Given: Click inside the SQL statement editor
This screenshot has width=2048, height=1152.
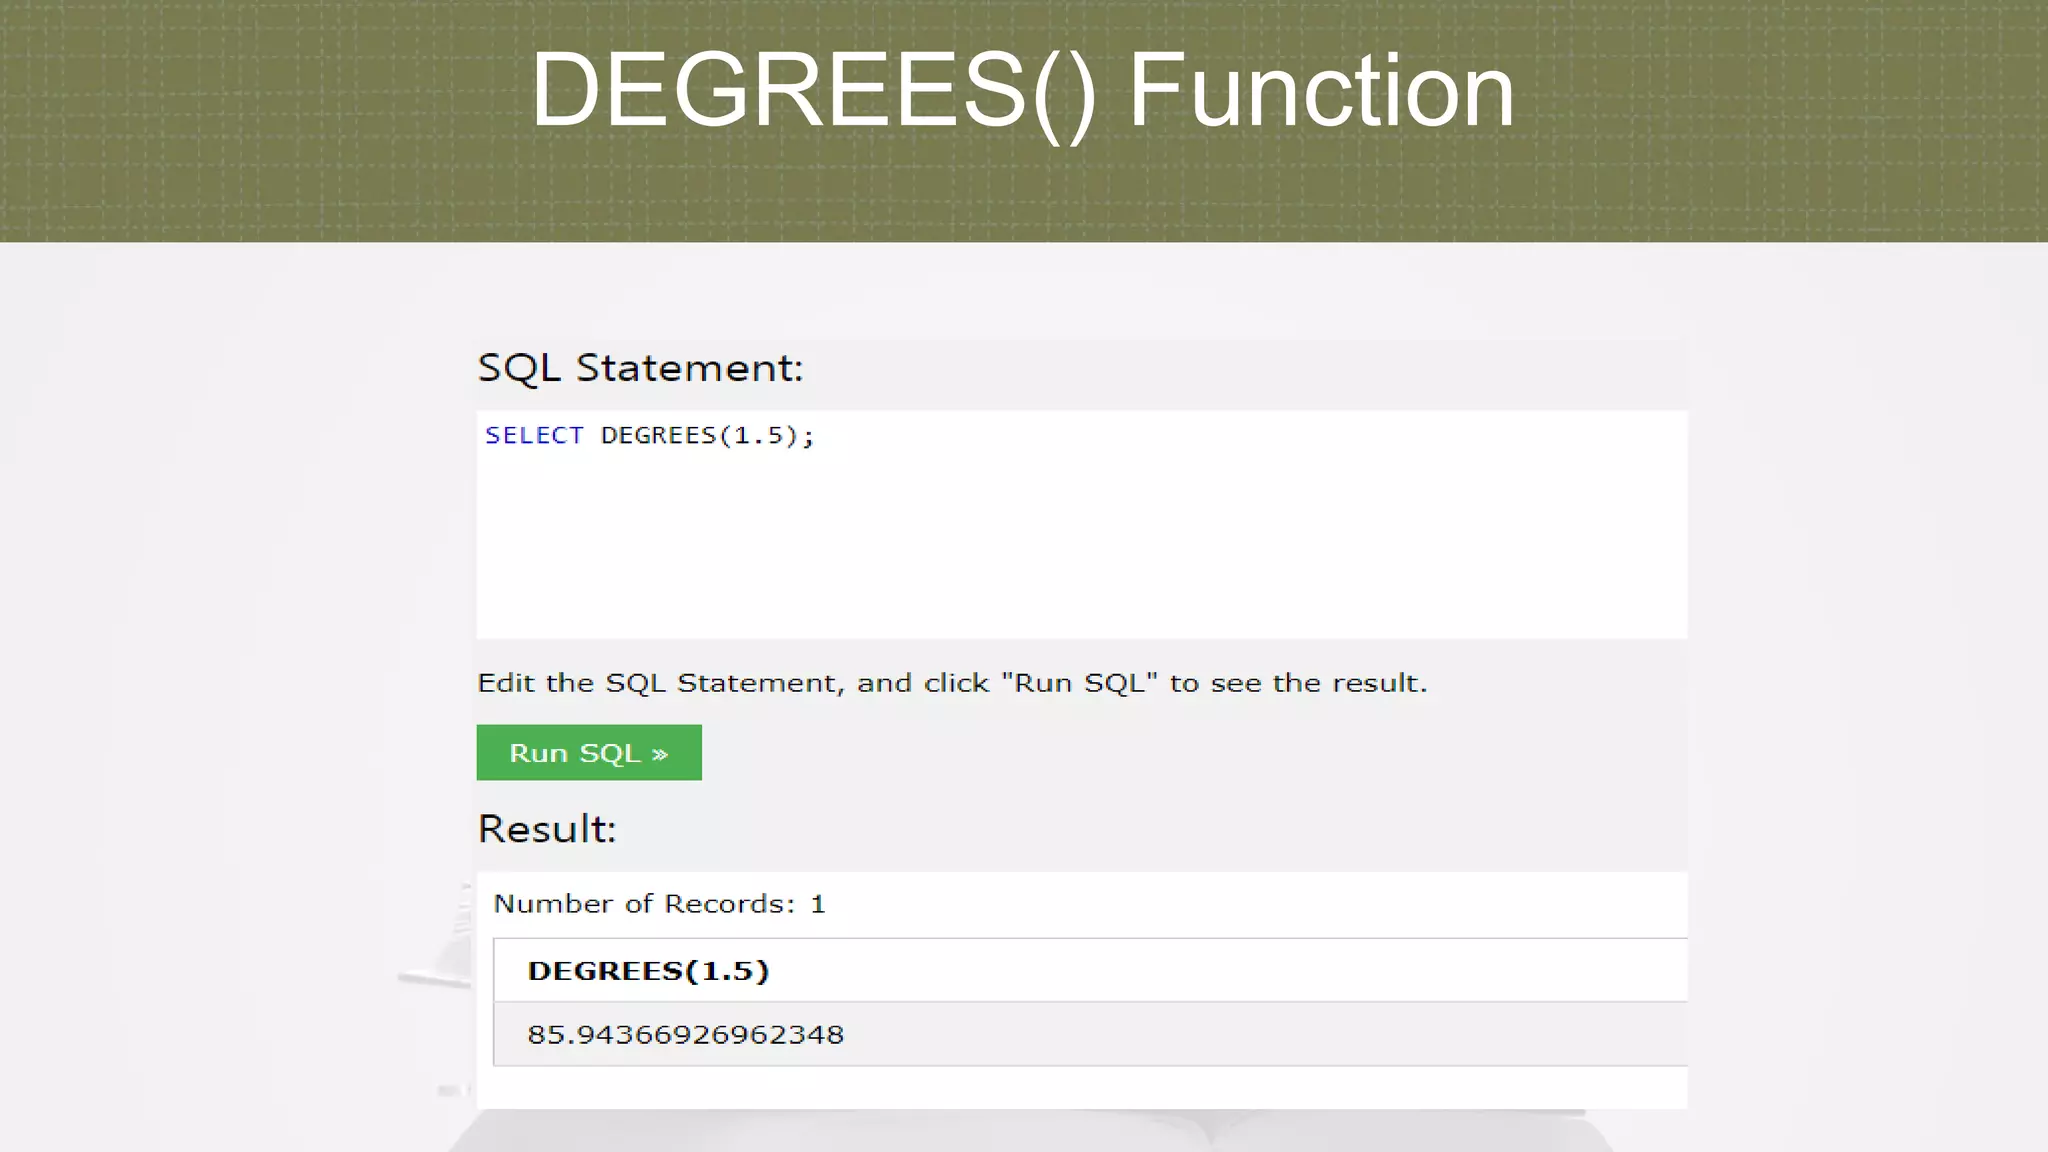Looking at the screenshot, I should [x=1082, y=524].
